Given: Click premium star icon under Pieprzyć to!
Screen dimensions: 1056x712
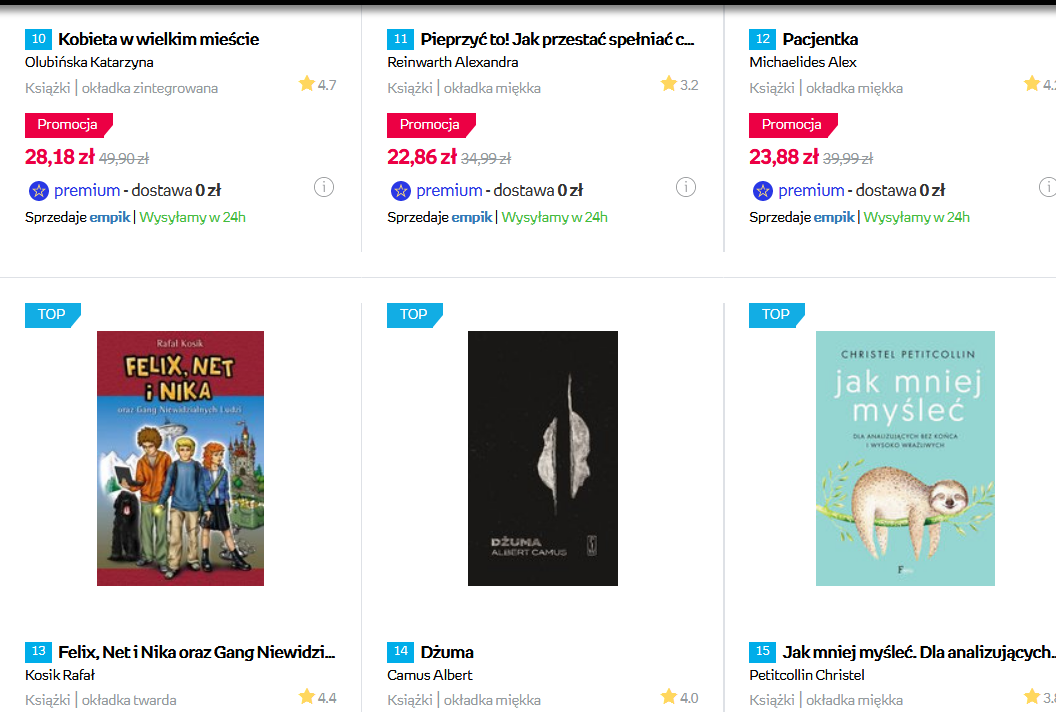Looking at the screenshot, I should click(x=400, y=191).
